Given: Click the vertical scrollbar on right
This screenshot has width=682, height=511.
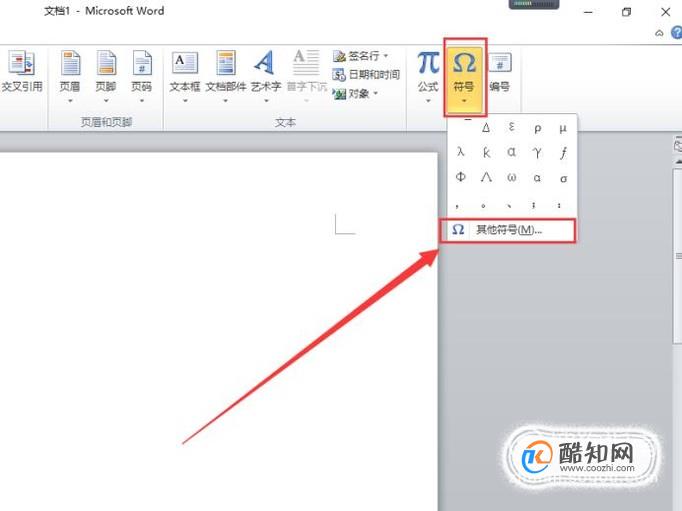Looking at the screenshot, I should point(678,255).
